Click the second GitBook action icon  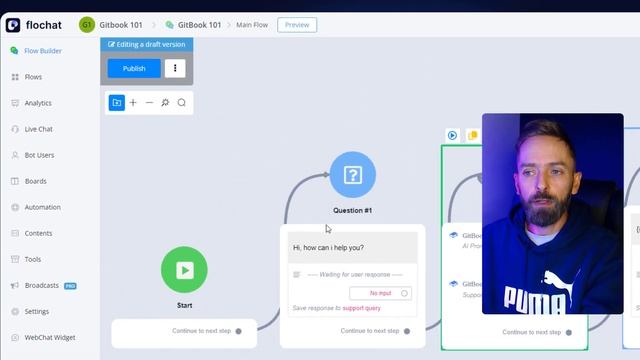click(453, 284)
